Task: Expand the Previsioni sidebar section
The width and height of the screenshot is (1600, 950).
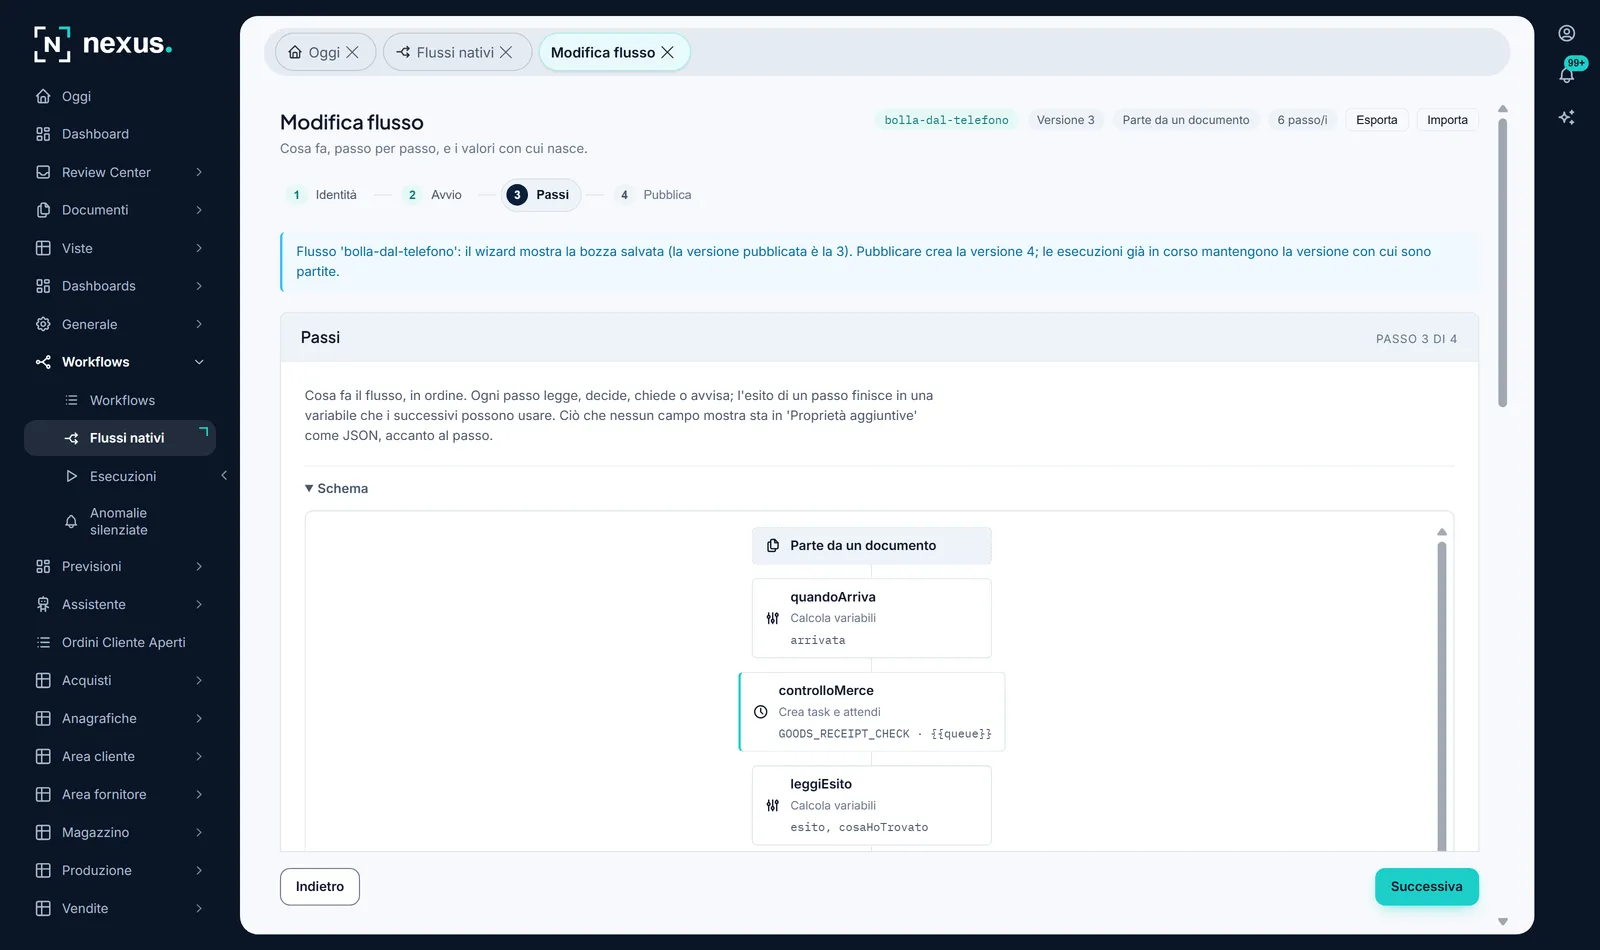Action: [199, 566]
